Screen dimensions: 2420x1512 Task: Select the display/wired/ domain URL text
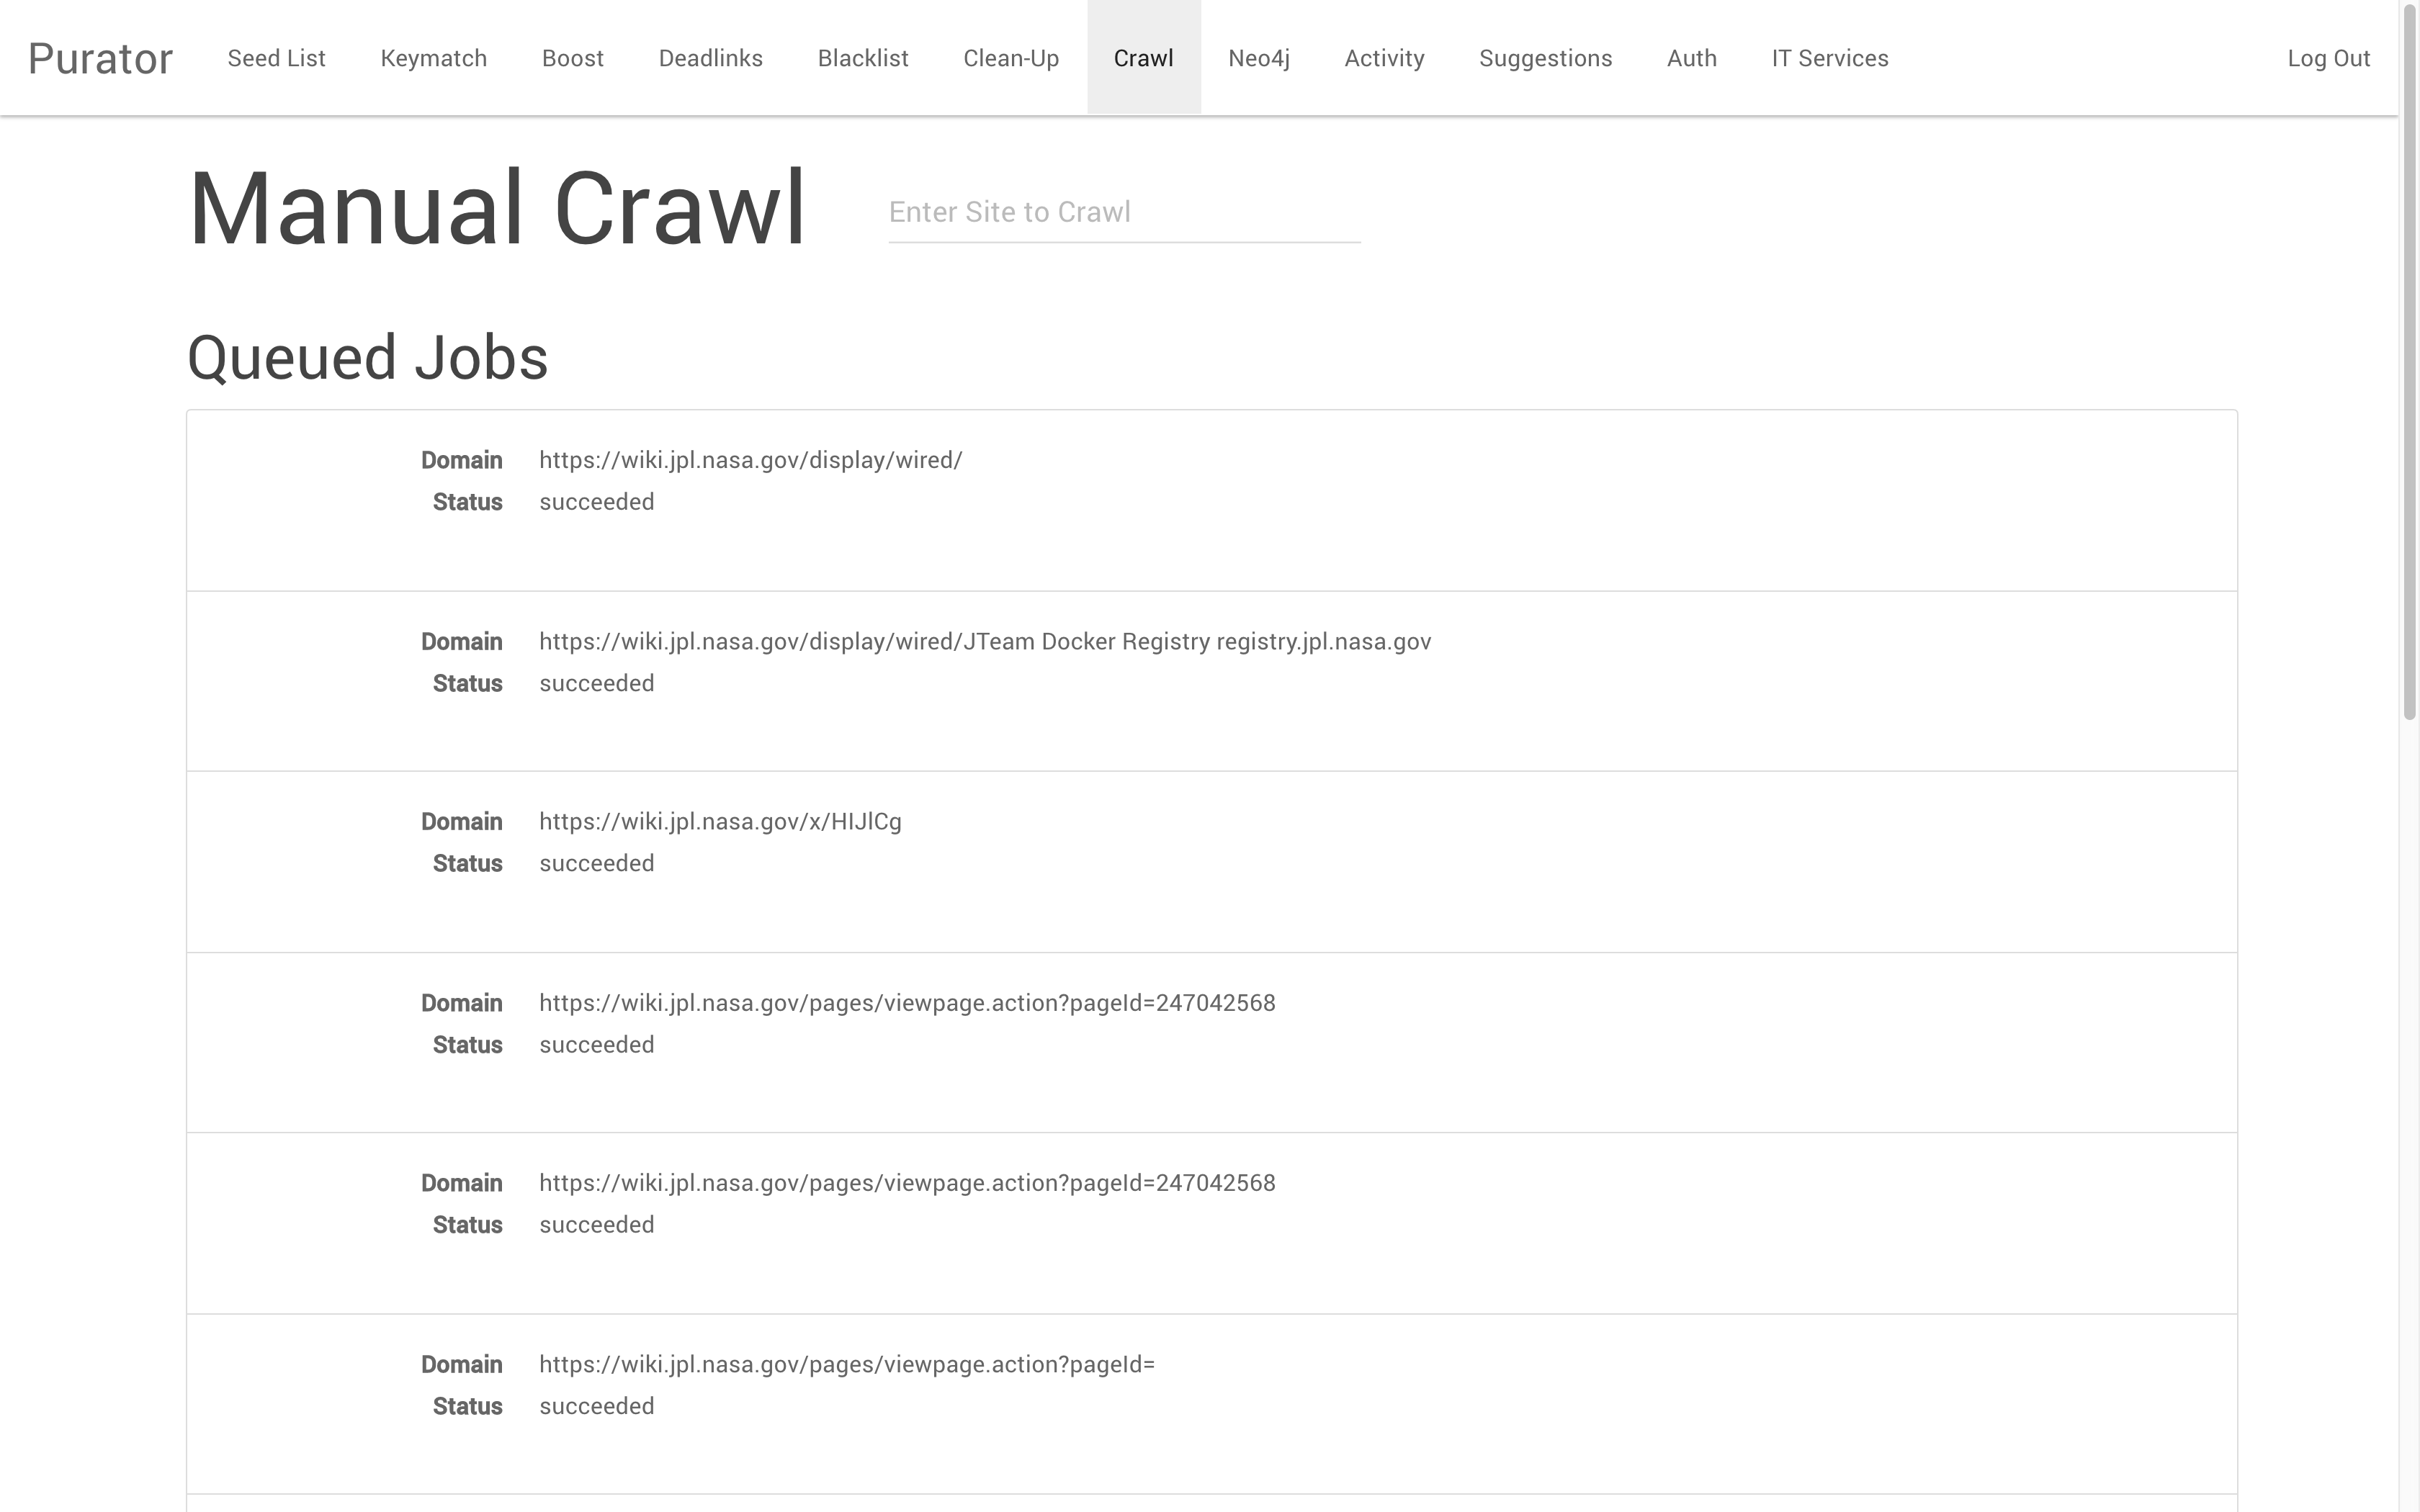click(750, 460)
